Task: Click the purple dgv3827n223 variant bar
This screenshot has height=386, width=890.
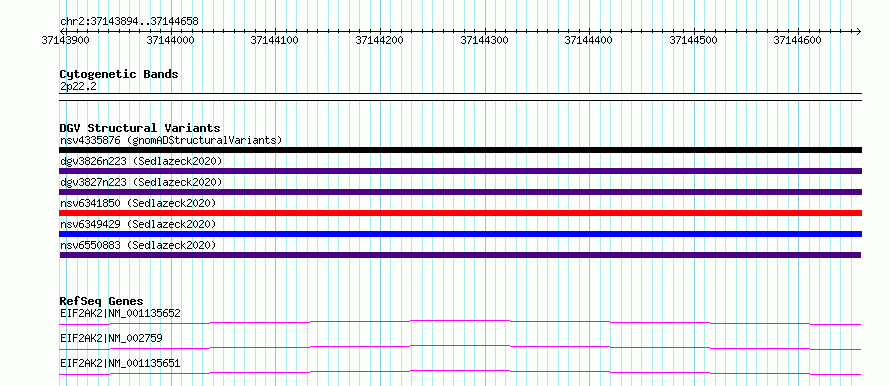Action: pos(460,192)
